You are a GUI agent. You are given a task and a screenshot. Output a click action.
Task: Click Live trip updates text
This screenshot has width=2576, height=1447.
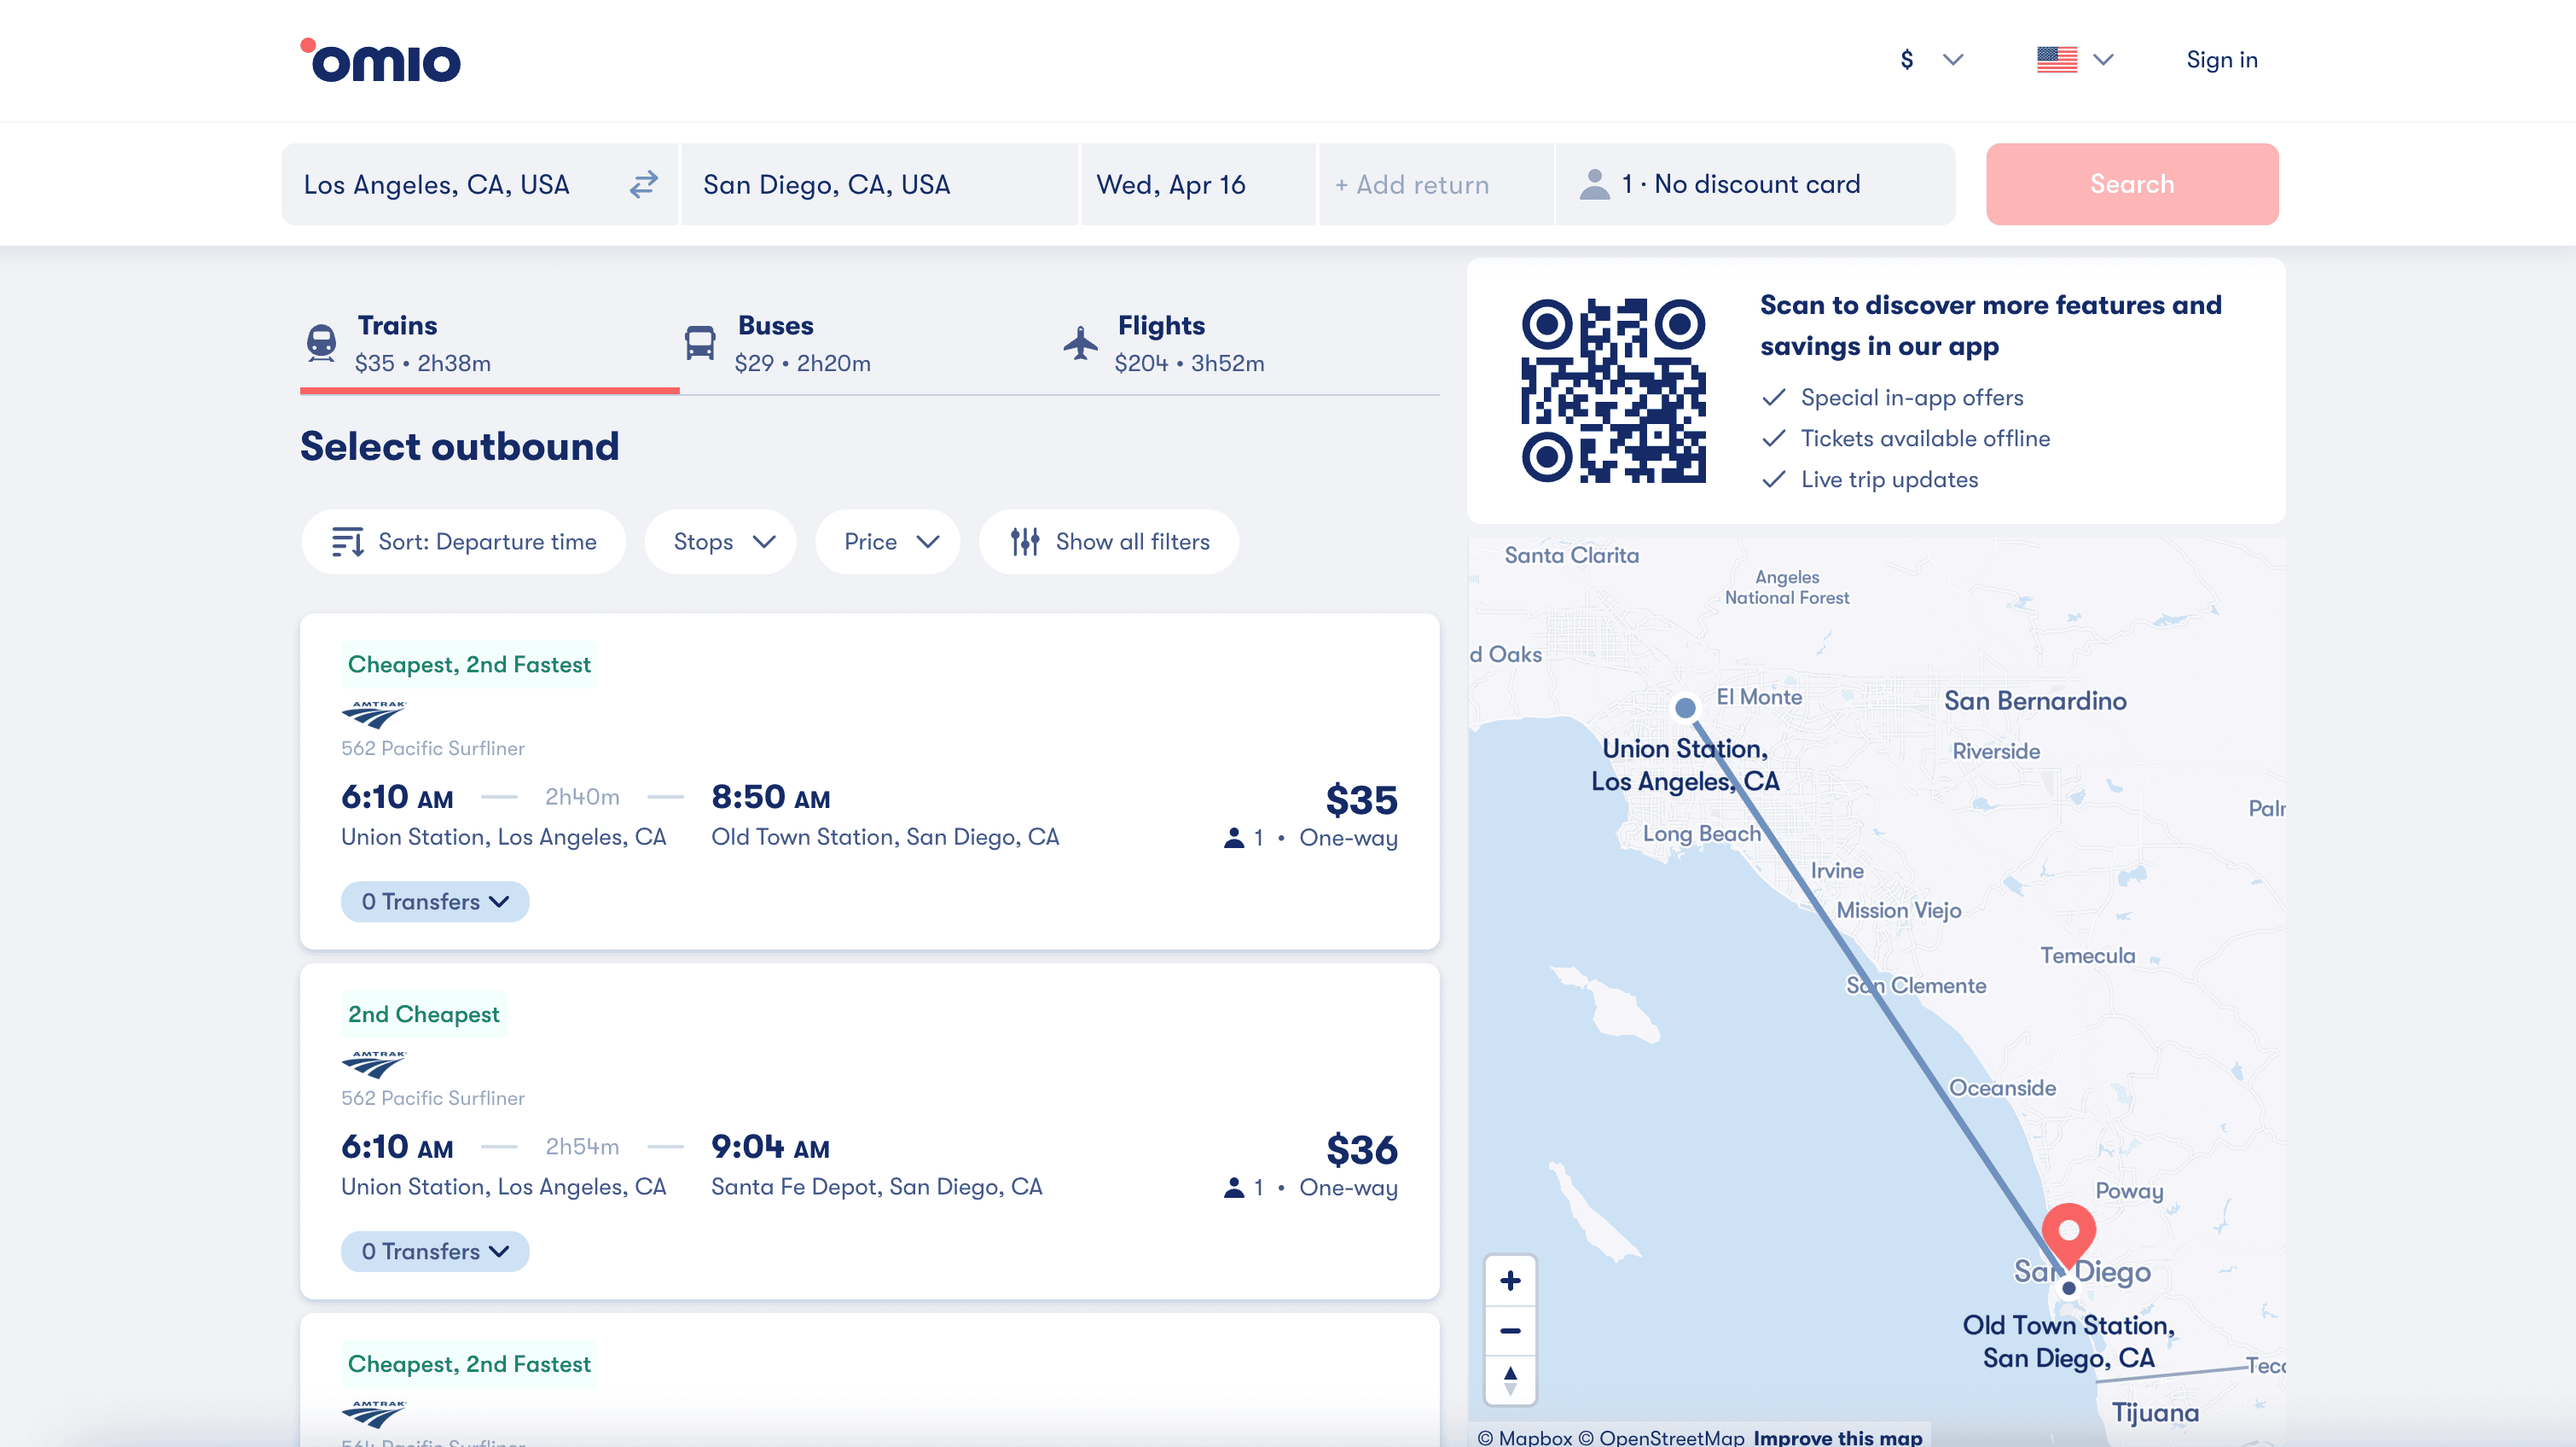[1889, 480]
